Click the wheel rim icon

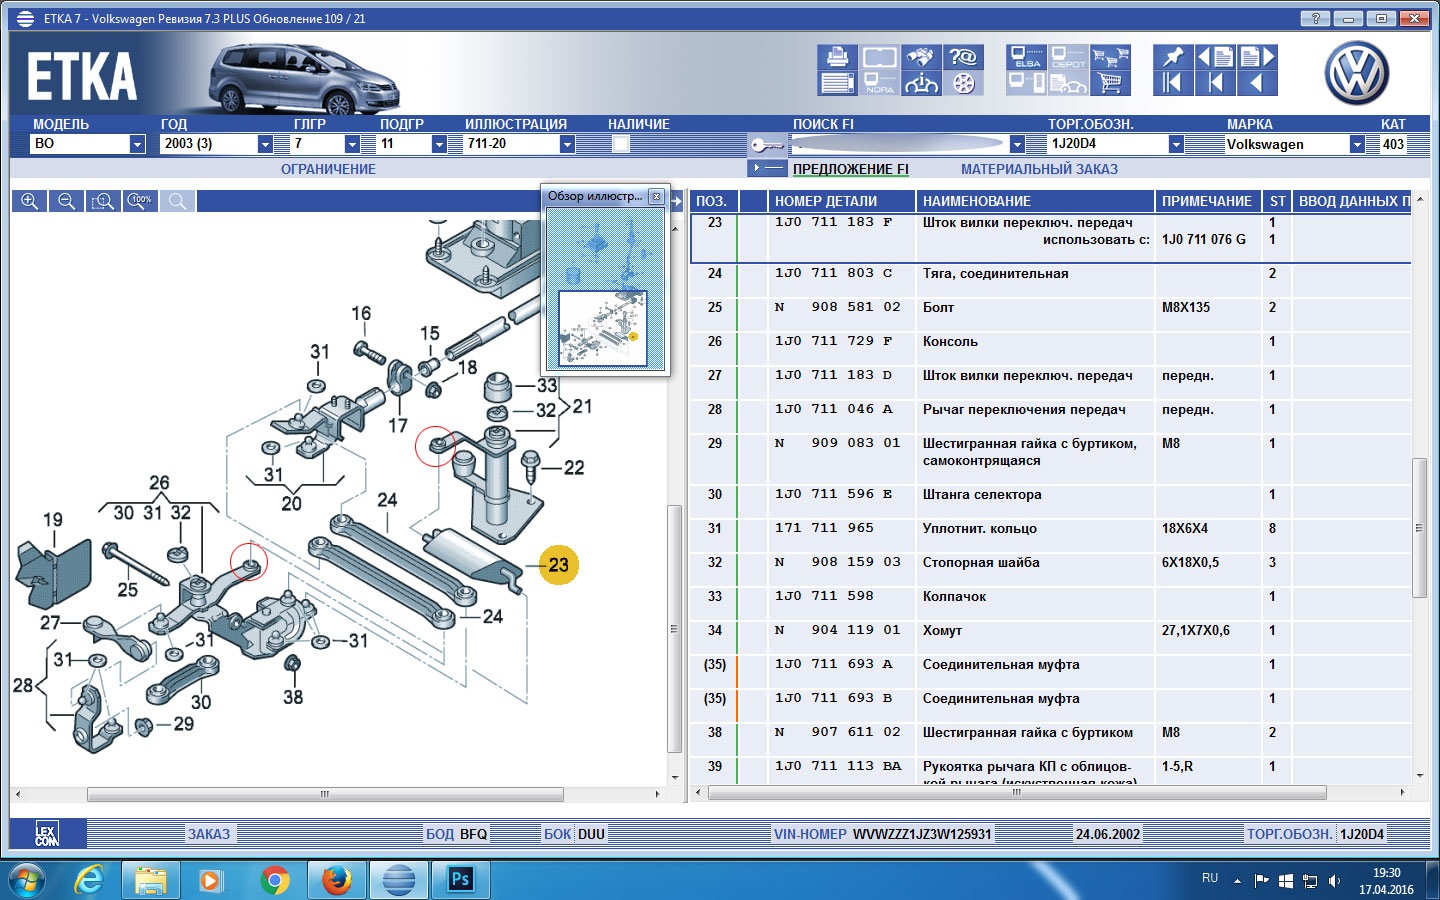pos(963,83)
